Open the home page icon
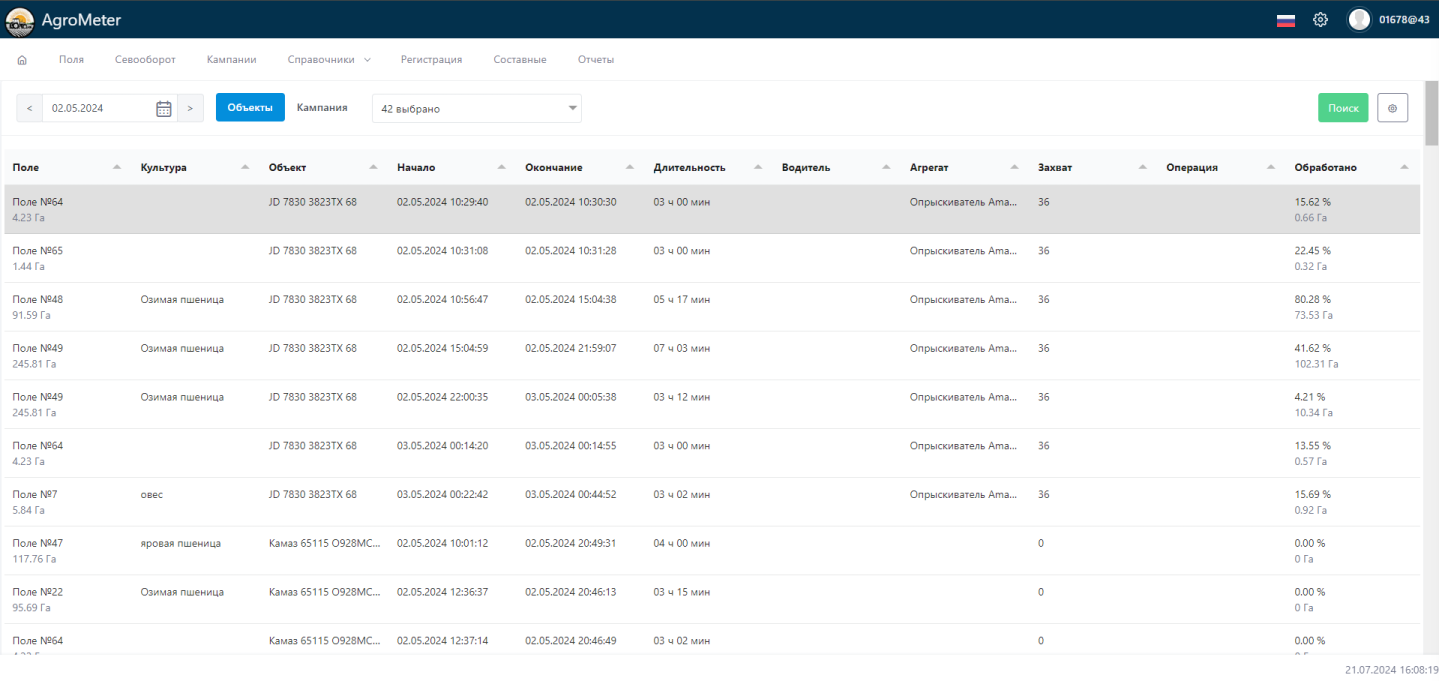1439x681 pixels. (x=22, y=60)
